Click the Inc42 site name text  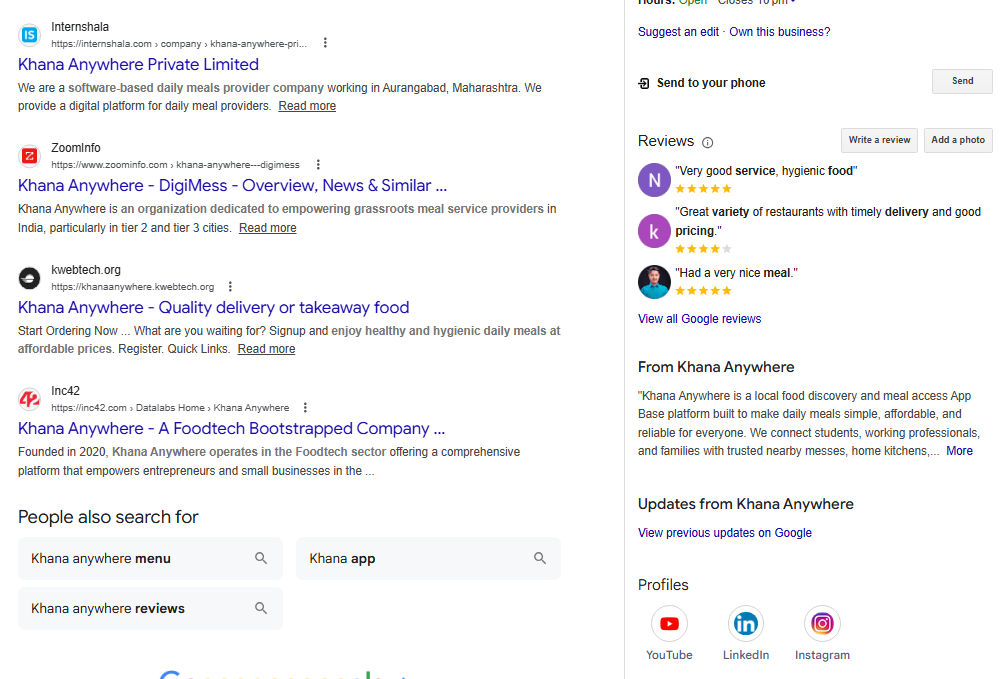pos(65,392)
